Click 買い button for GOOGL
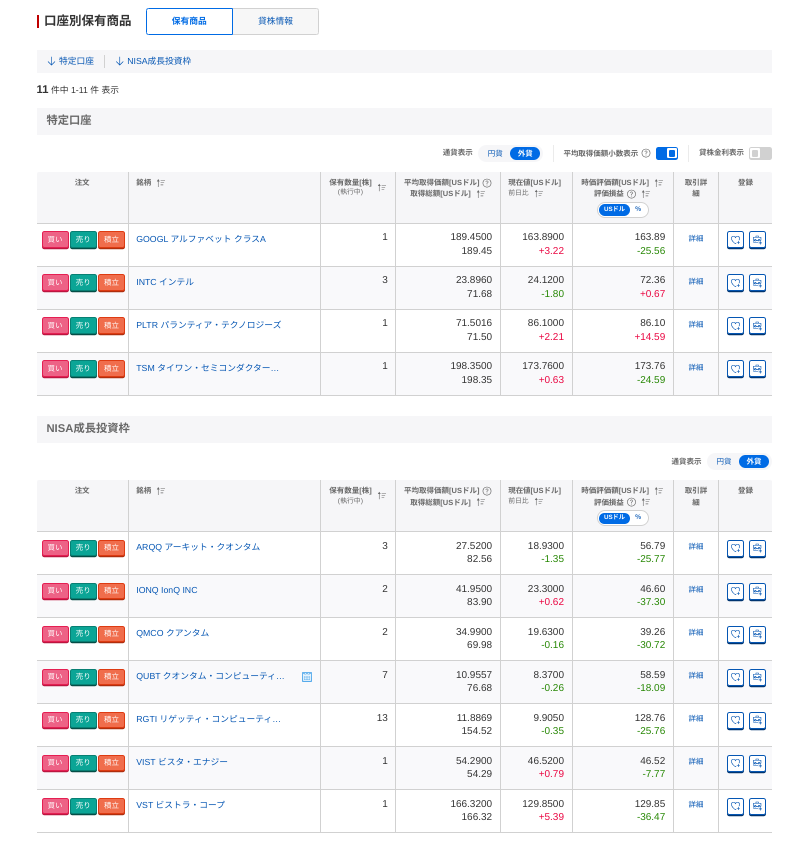810x841 pixels. [55, 240]
